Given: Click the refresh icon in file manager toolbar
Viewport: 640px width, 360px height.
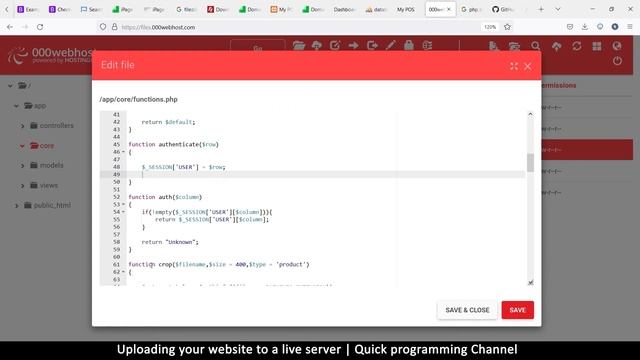Looking at the screenshot, I should [x=577, y=46].
